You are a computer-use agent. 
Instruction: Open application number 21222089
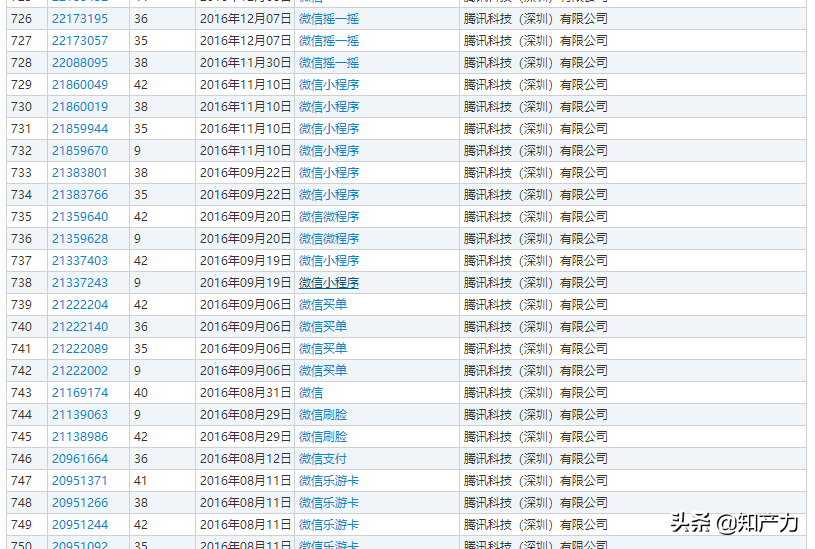[x=80, y=348]
